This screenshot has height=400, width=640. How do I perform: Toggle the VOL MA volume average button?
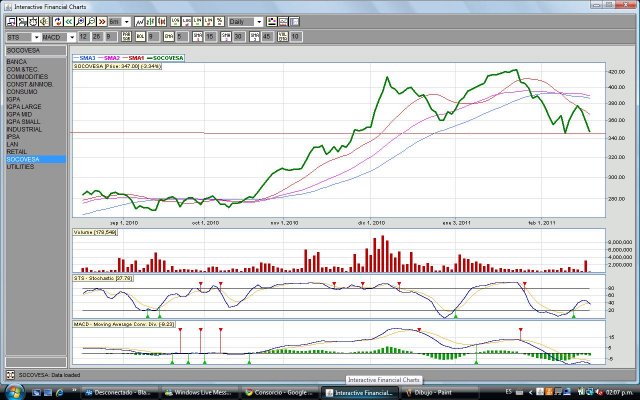281,36
